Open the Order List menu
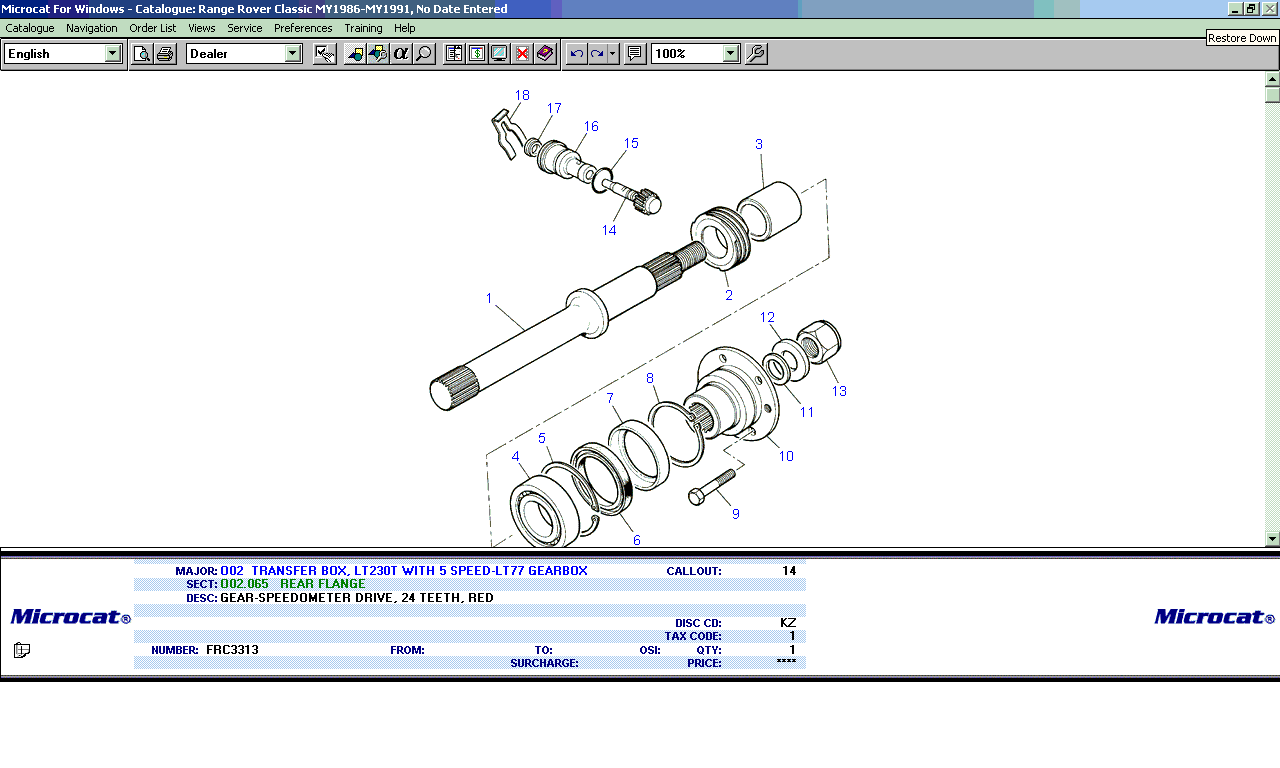Viewport: 1280px width, 768px height. (x=152, y=28)
